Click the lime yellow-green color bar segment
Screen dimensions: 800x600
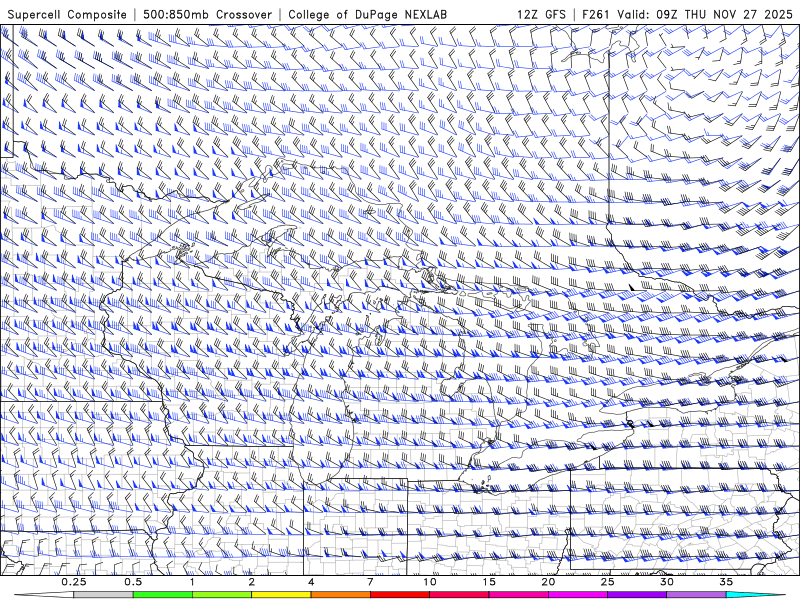(x=222, y=595)
